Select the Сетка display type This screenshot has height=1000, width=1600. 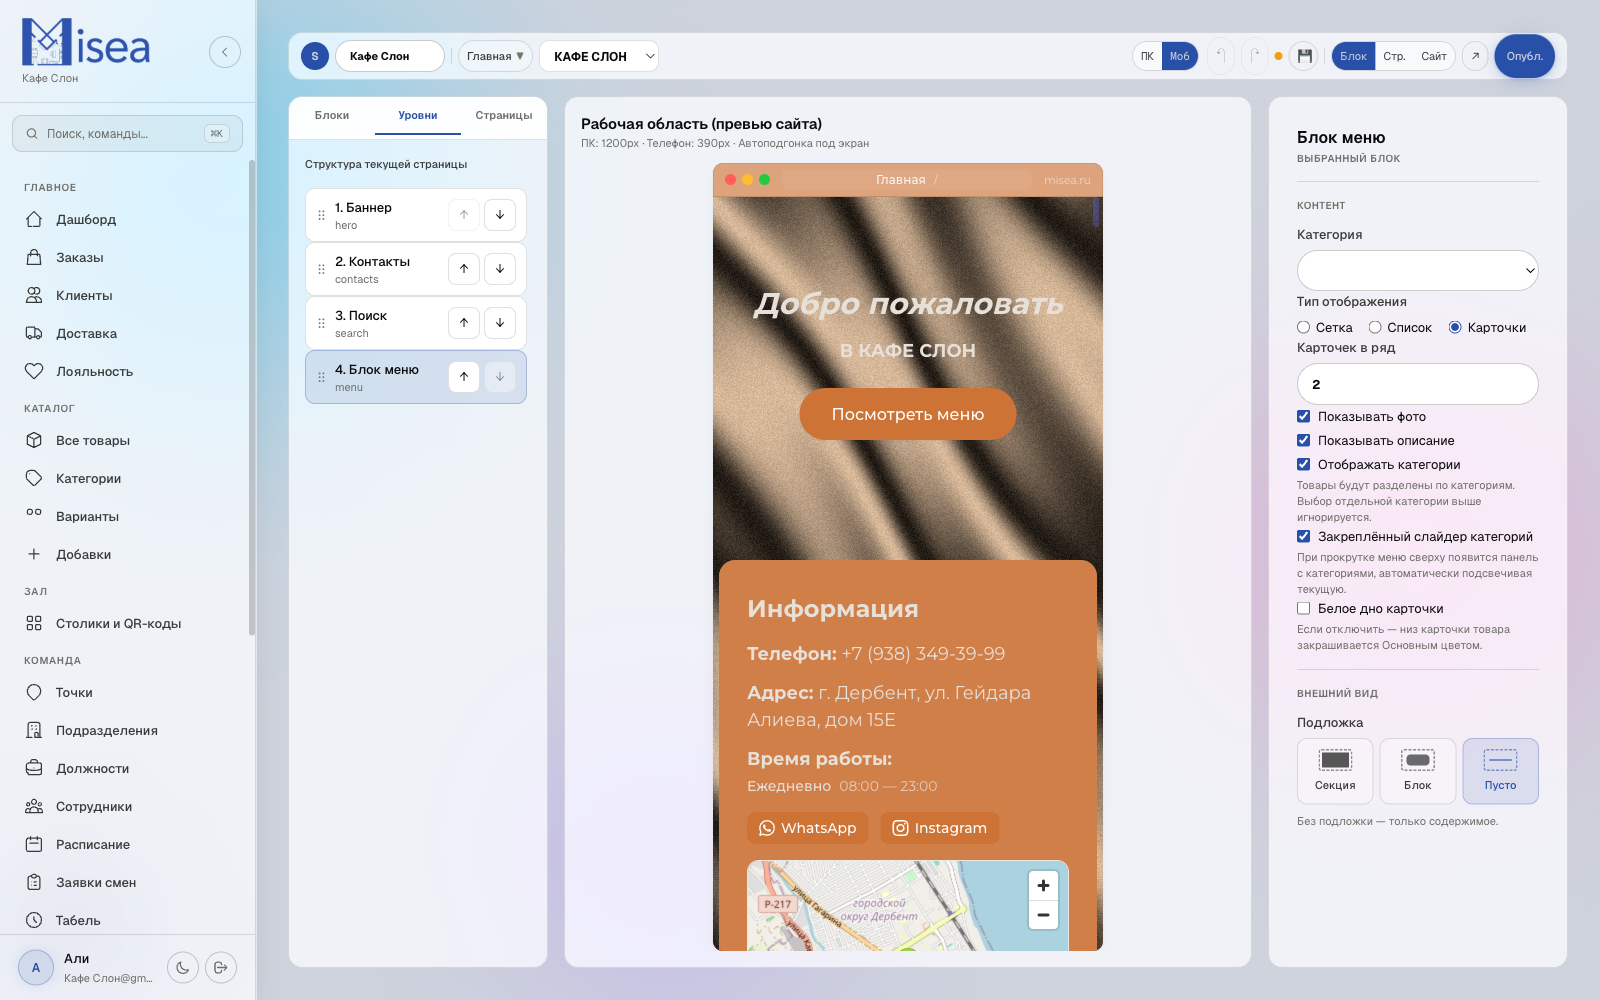(x=1303, y=327)
